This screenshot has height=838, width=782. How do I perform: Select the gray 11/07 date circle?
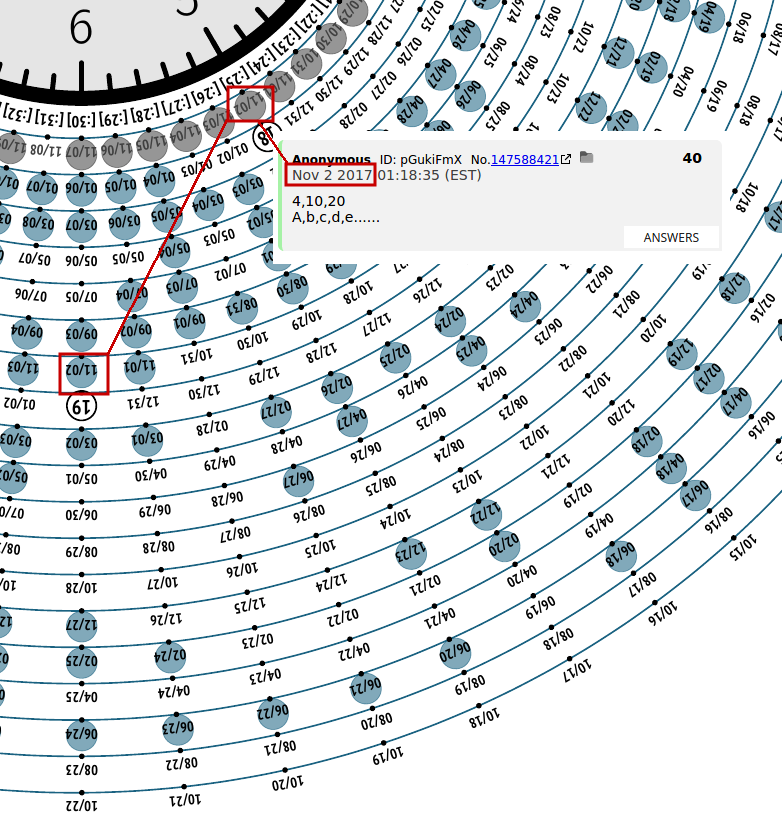[81, 153]
